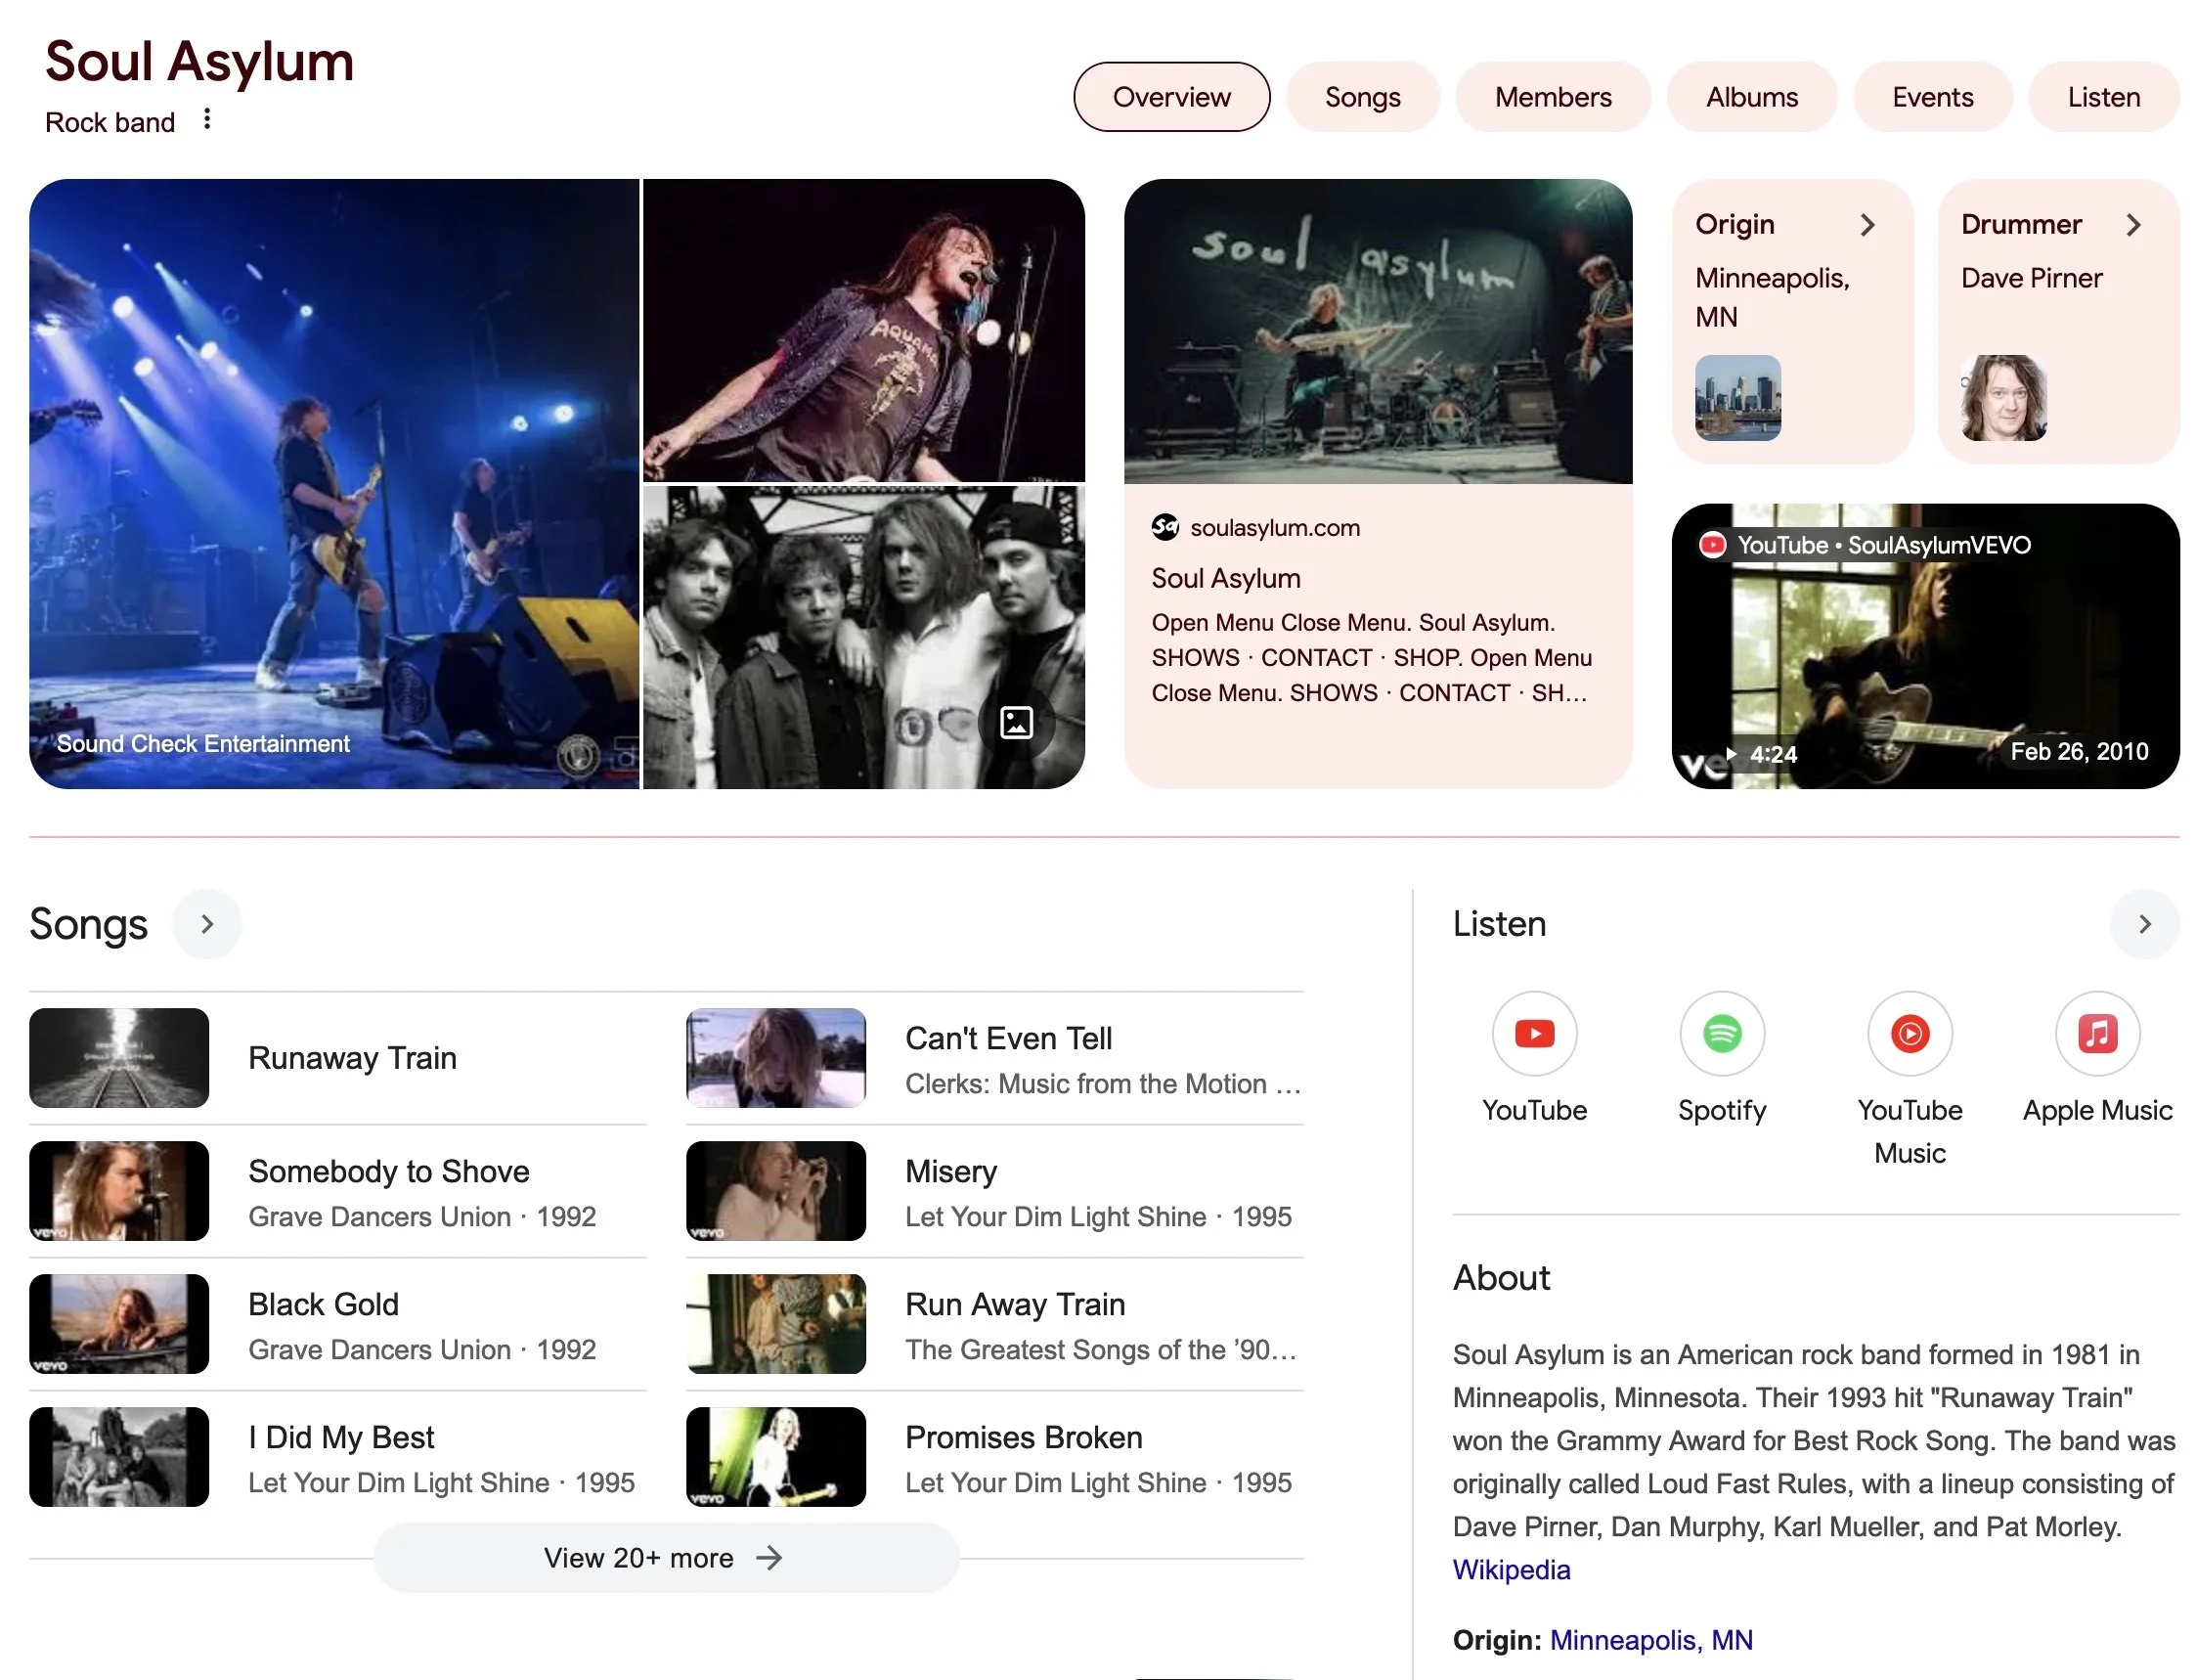The width and height of the screenshot is (2196, 1680).
Task: Click the image gallery icon on band photo
Action: pos(1016,722)
